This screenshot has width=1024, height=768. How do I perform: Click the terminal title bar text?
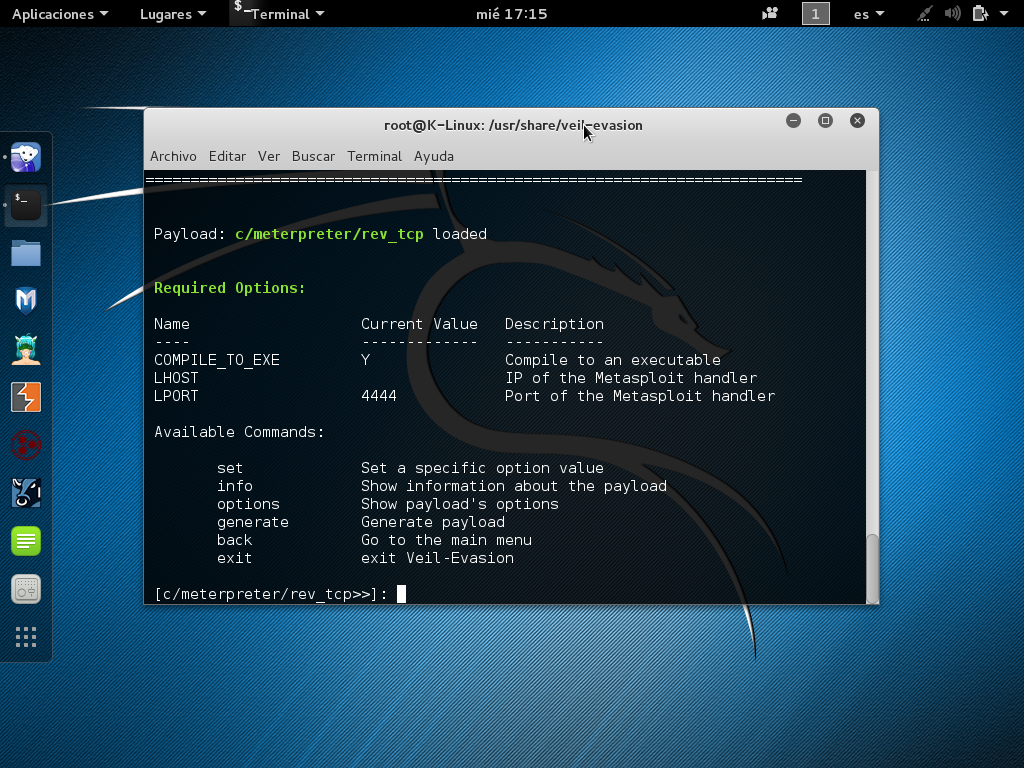513,125
